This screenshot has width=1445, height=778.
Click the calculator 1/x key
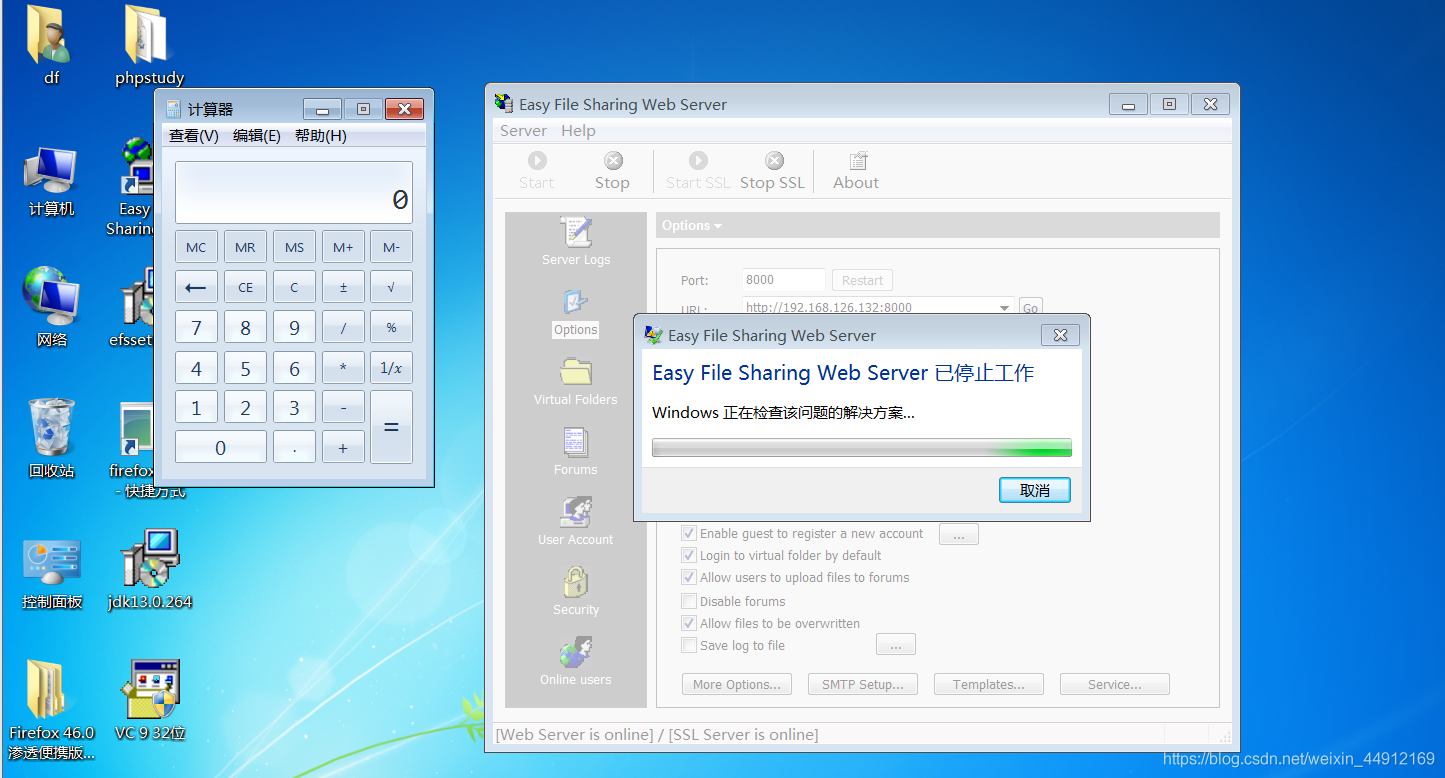tap(391, 367)
